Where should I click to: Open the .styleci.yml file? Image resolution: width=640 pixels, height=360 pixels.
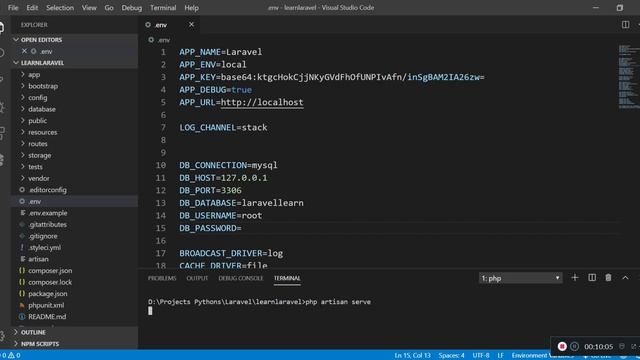pos(44,247)
